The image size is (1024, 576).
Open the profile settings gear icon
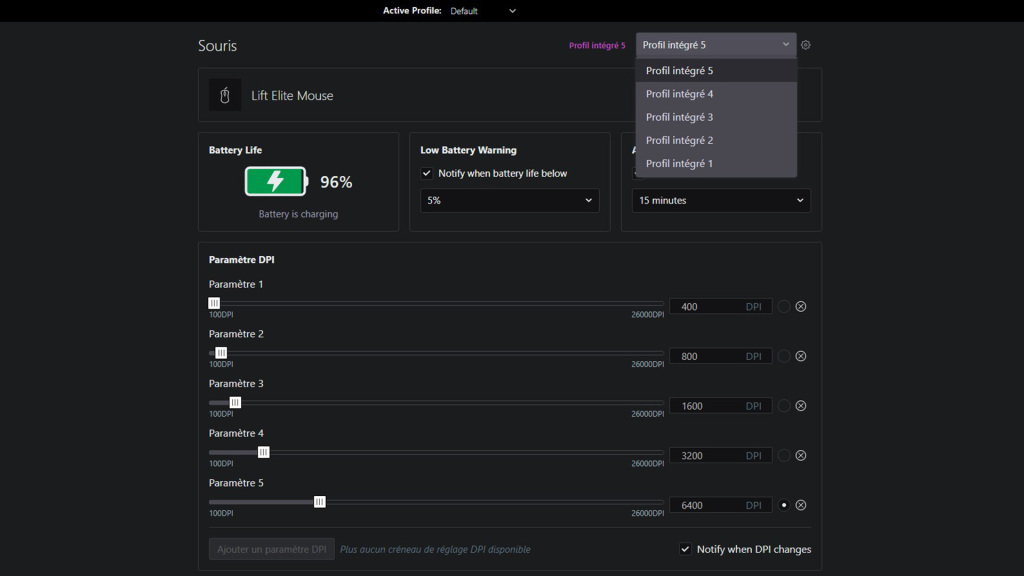[805, 45]
